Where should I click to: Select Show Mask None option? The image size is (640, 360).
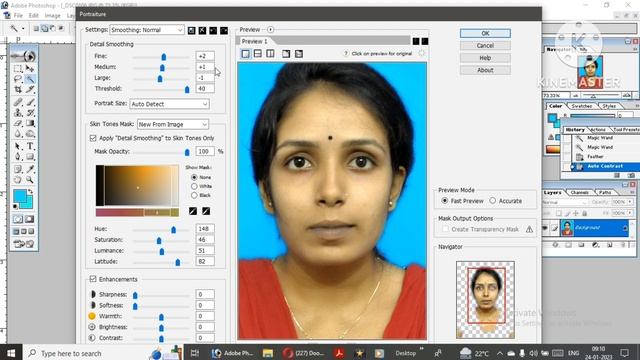click(x=194, y=177)
